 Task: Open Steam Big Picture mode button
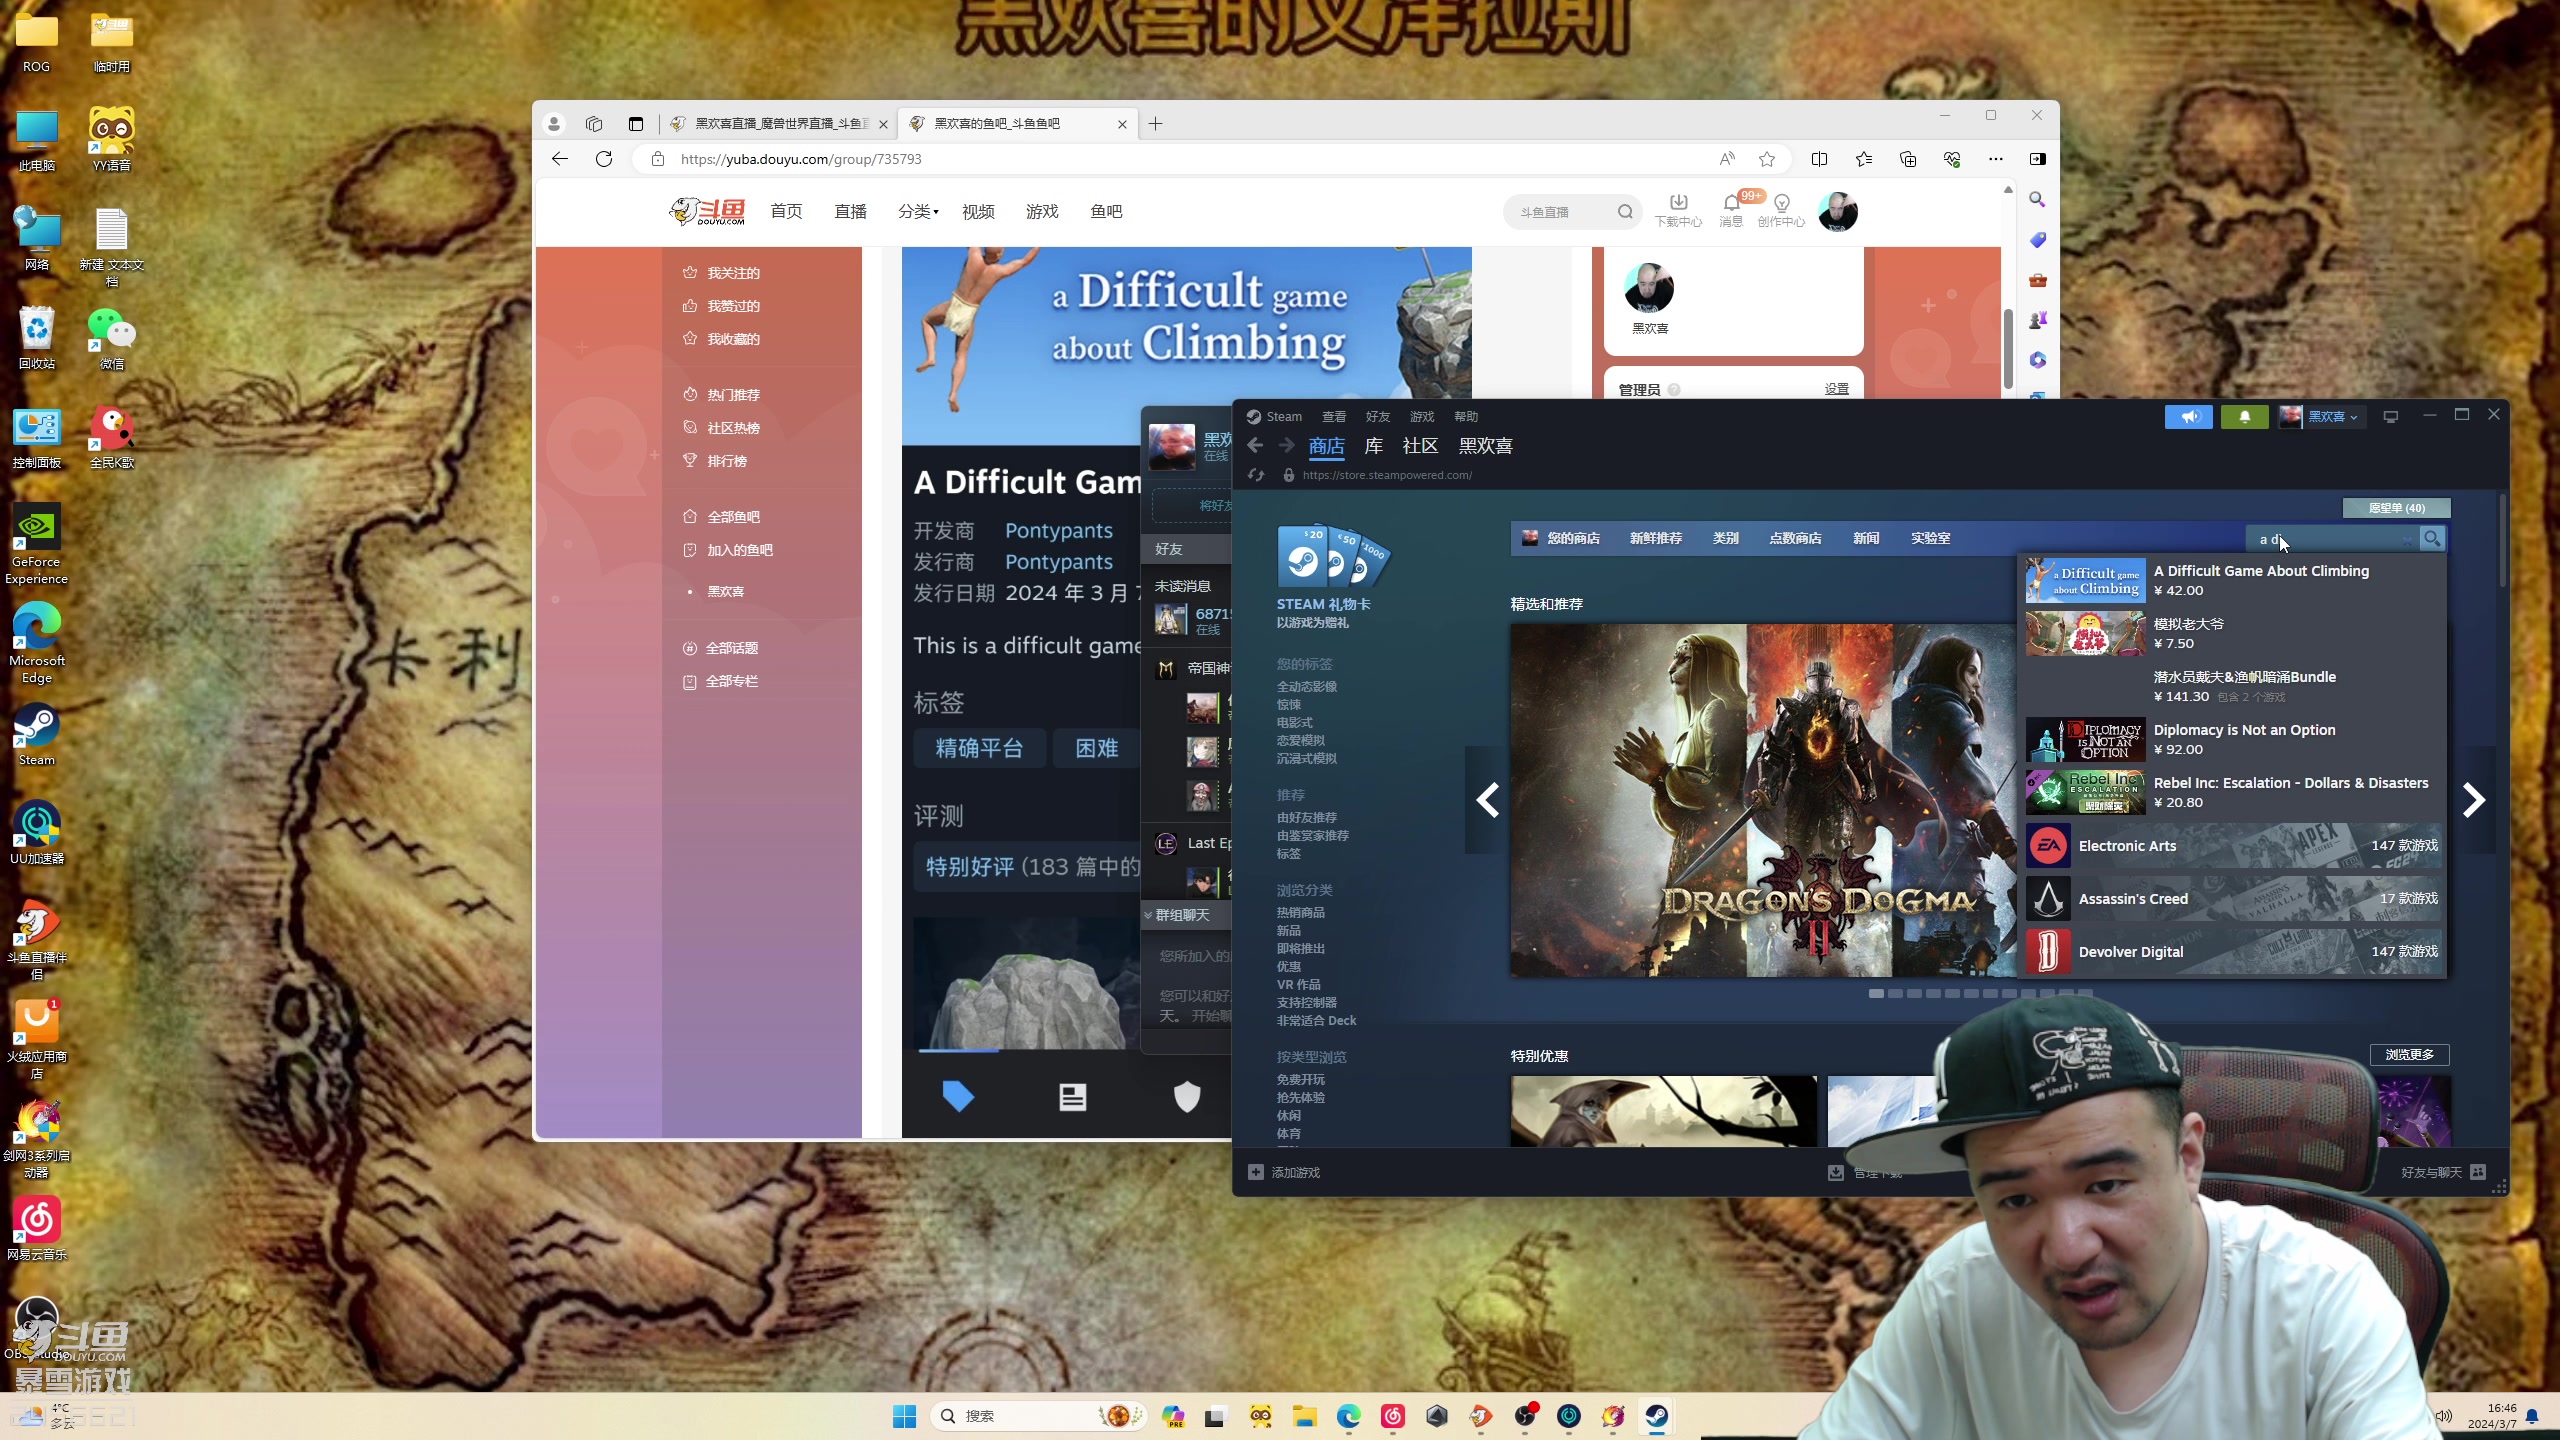[x=2391, y=417]
